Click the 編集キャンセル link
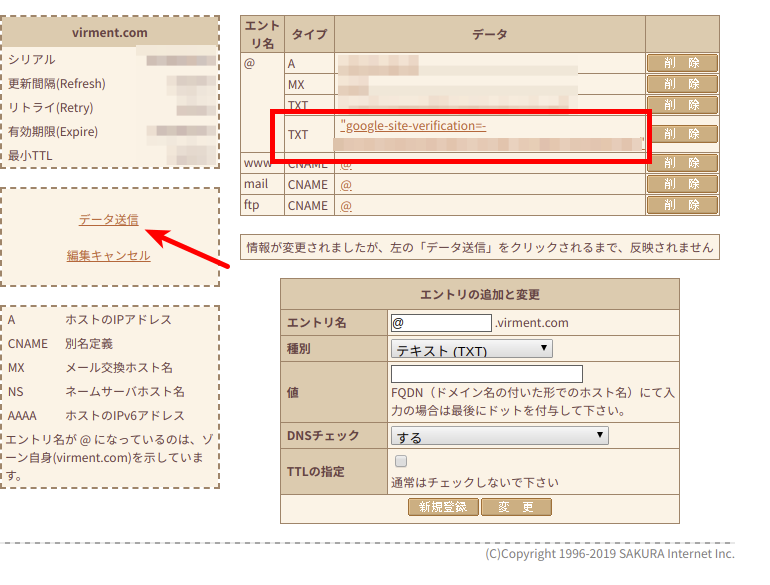The height and width of the screenshot is (585, 770). click(x=108, y=255)
